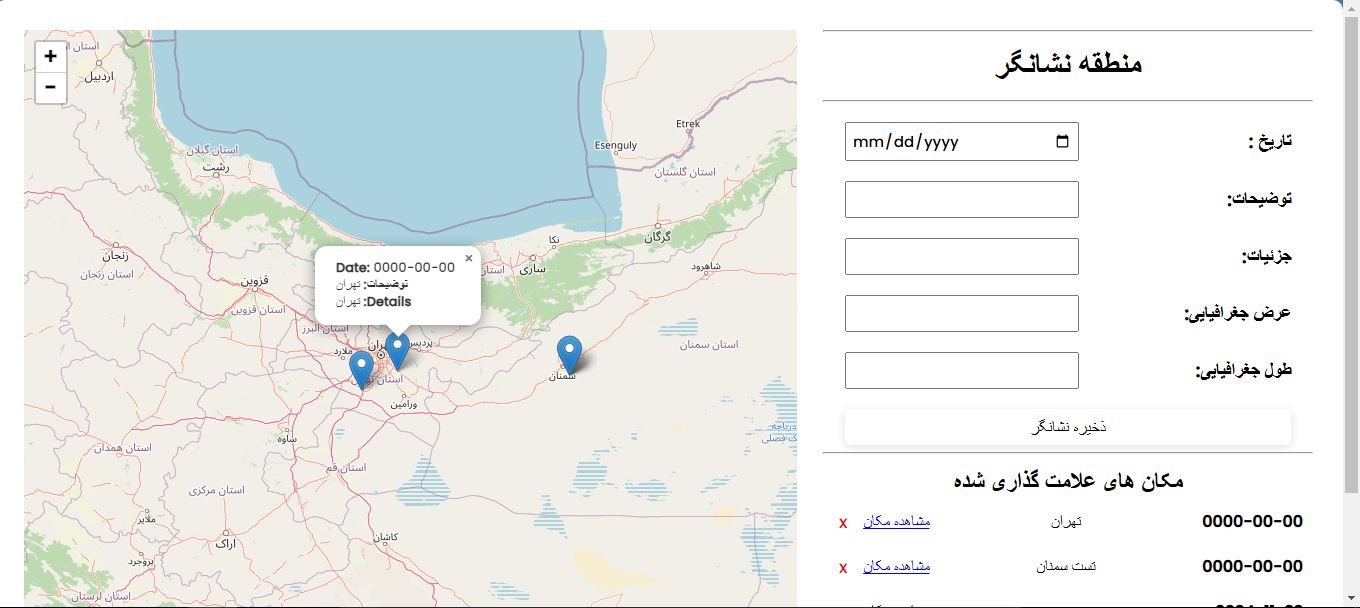1360x608 pixels.
Task: Click into the توضیحات text field
Action: click(x=961, y=199)
